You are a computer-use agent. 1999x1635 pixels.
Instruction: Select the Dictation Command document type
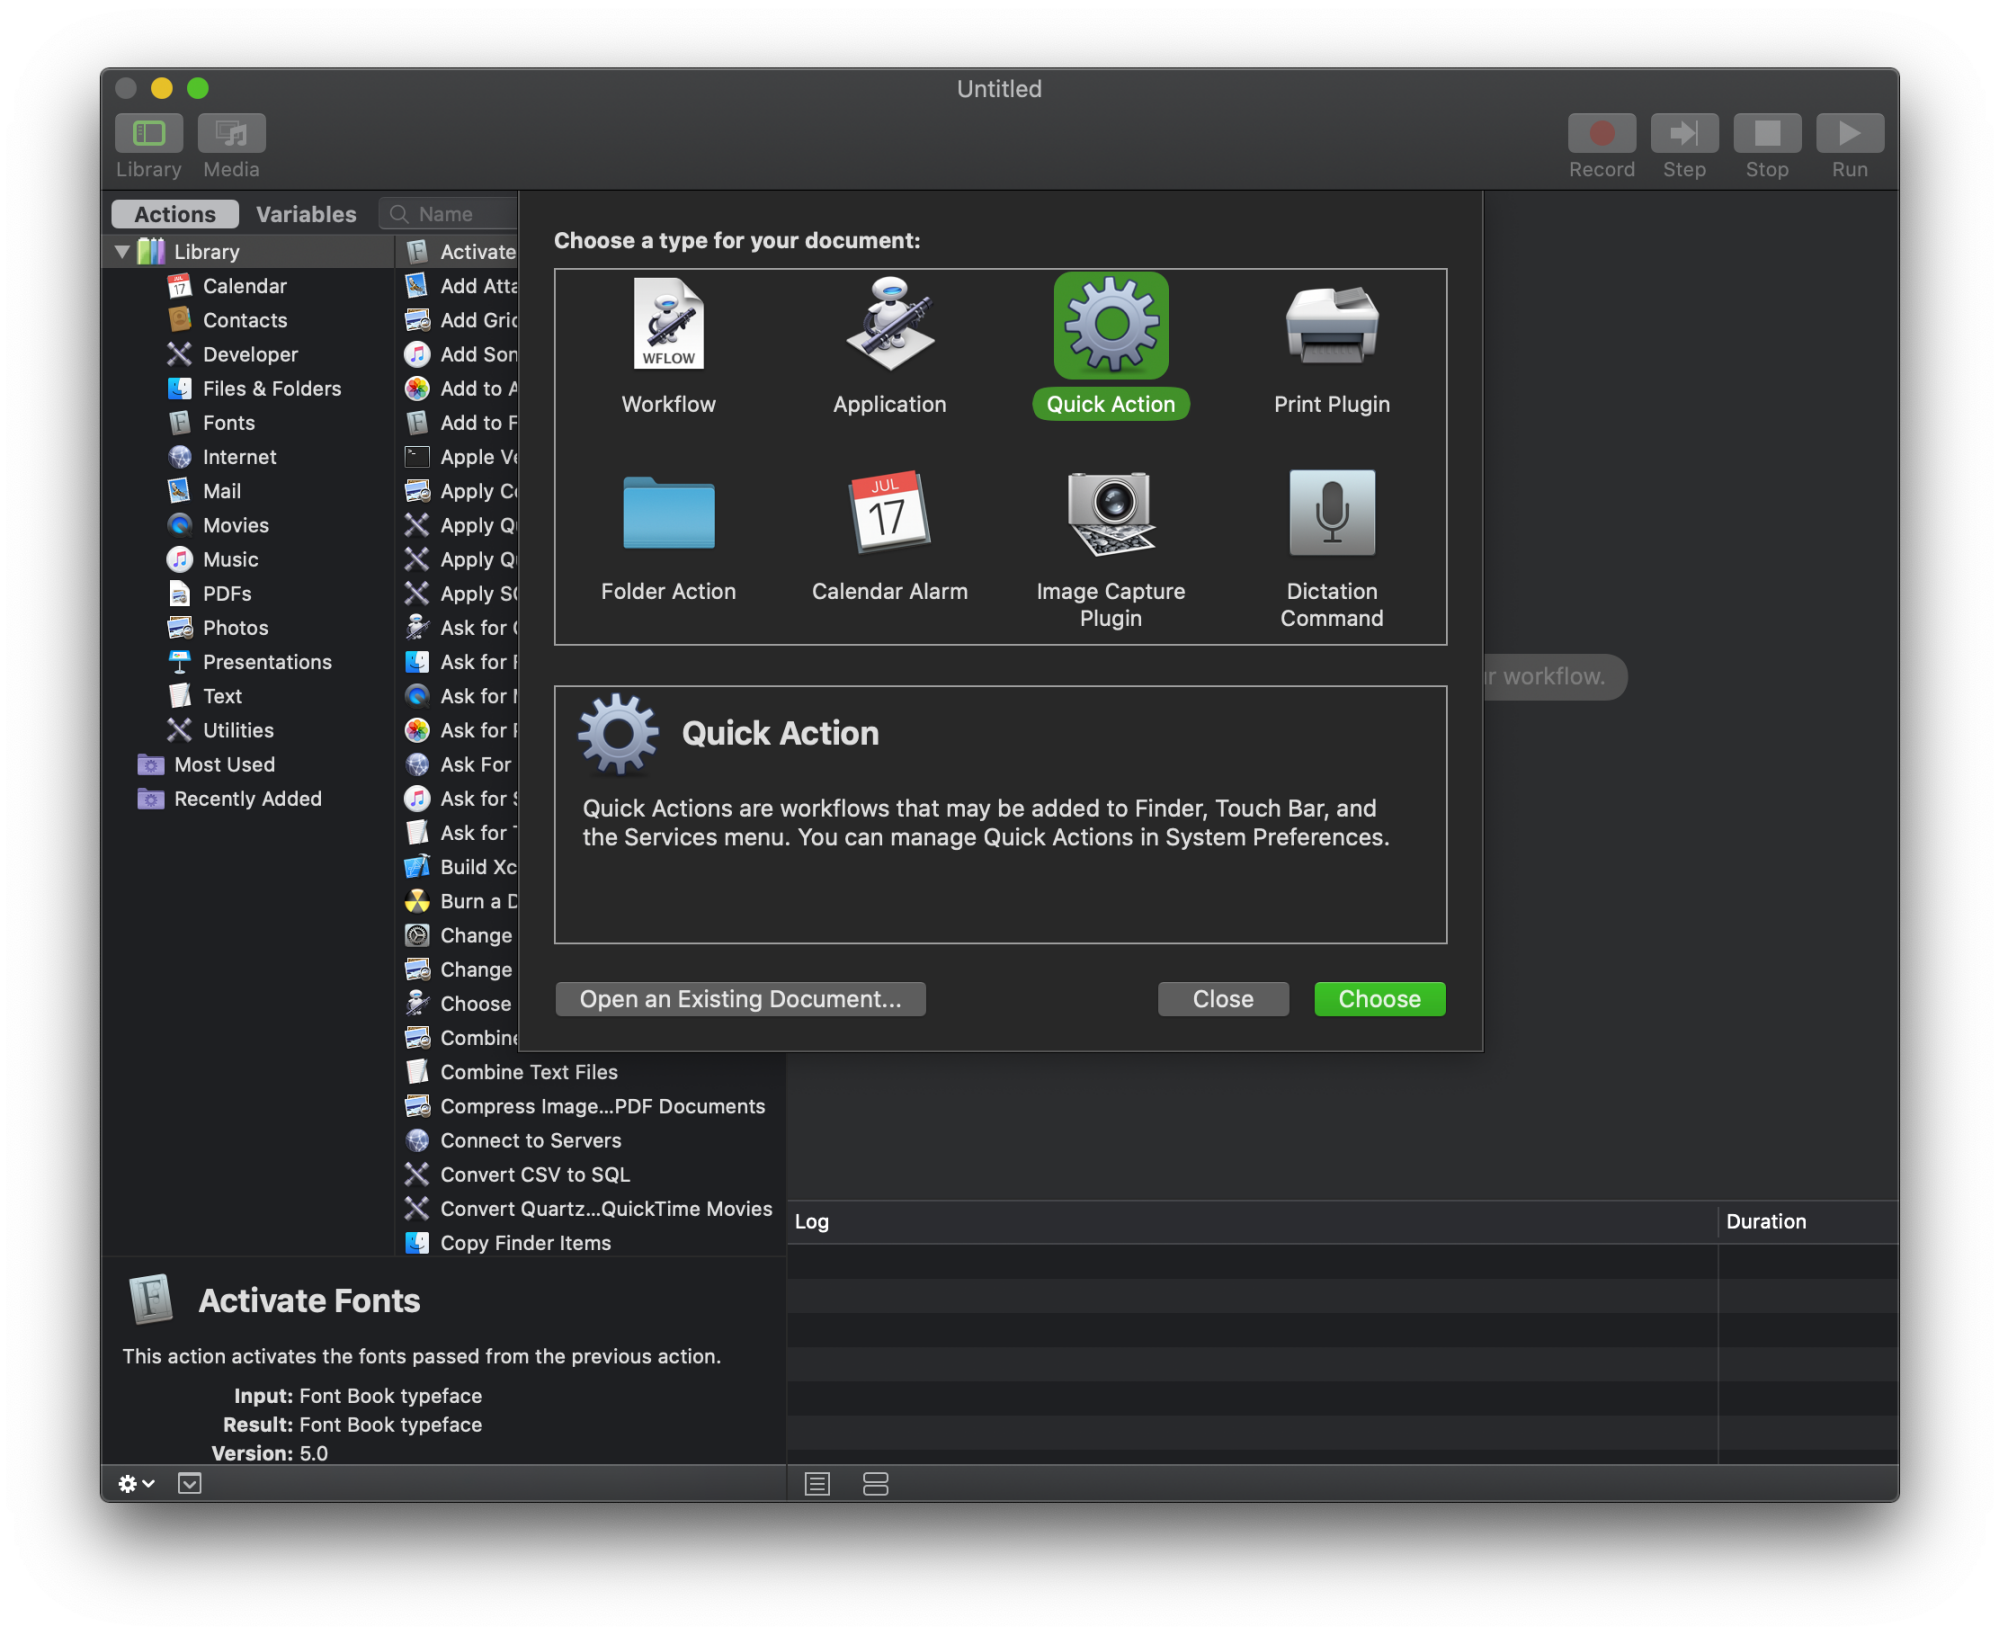[x=1331, y=548]
